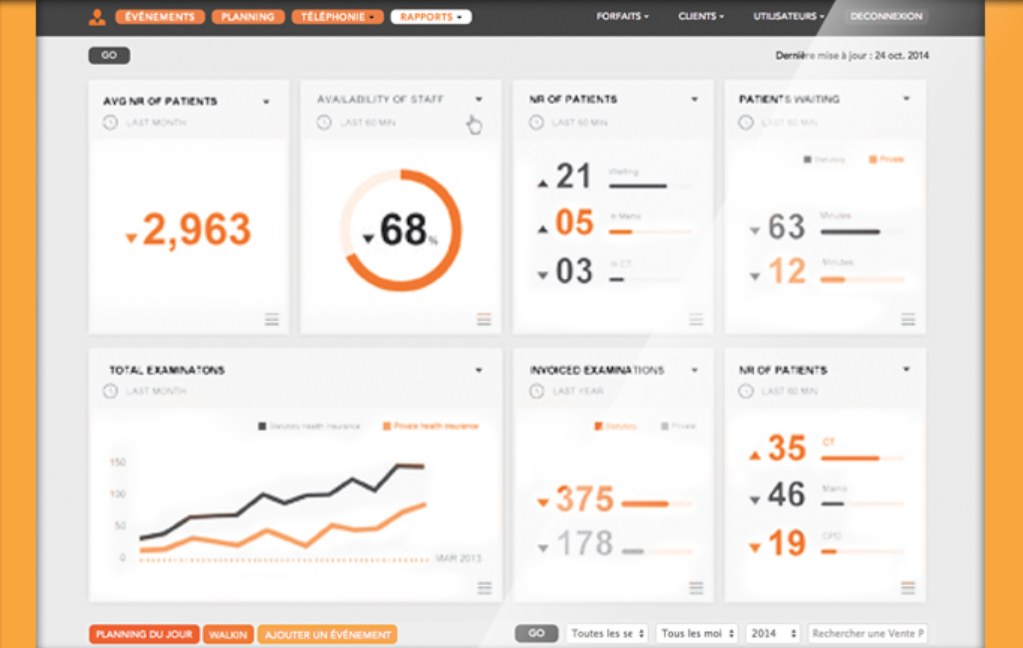Viewport: 1023px width, 648px height.
Task: Expand the Total Examinations card dropdown arrow
Action: tap(479, 371)
